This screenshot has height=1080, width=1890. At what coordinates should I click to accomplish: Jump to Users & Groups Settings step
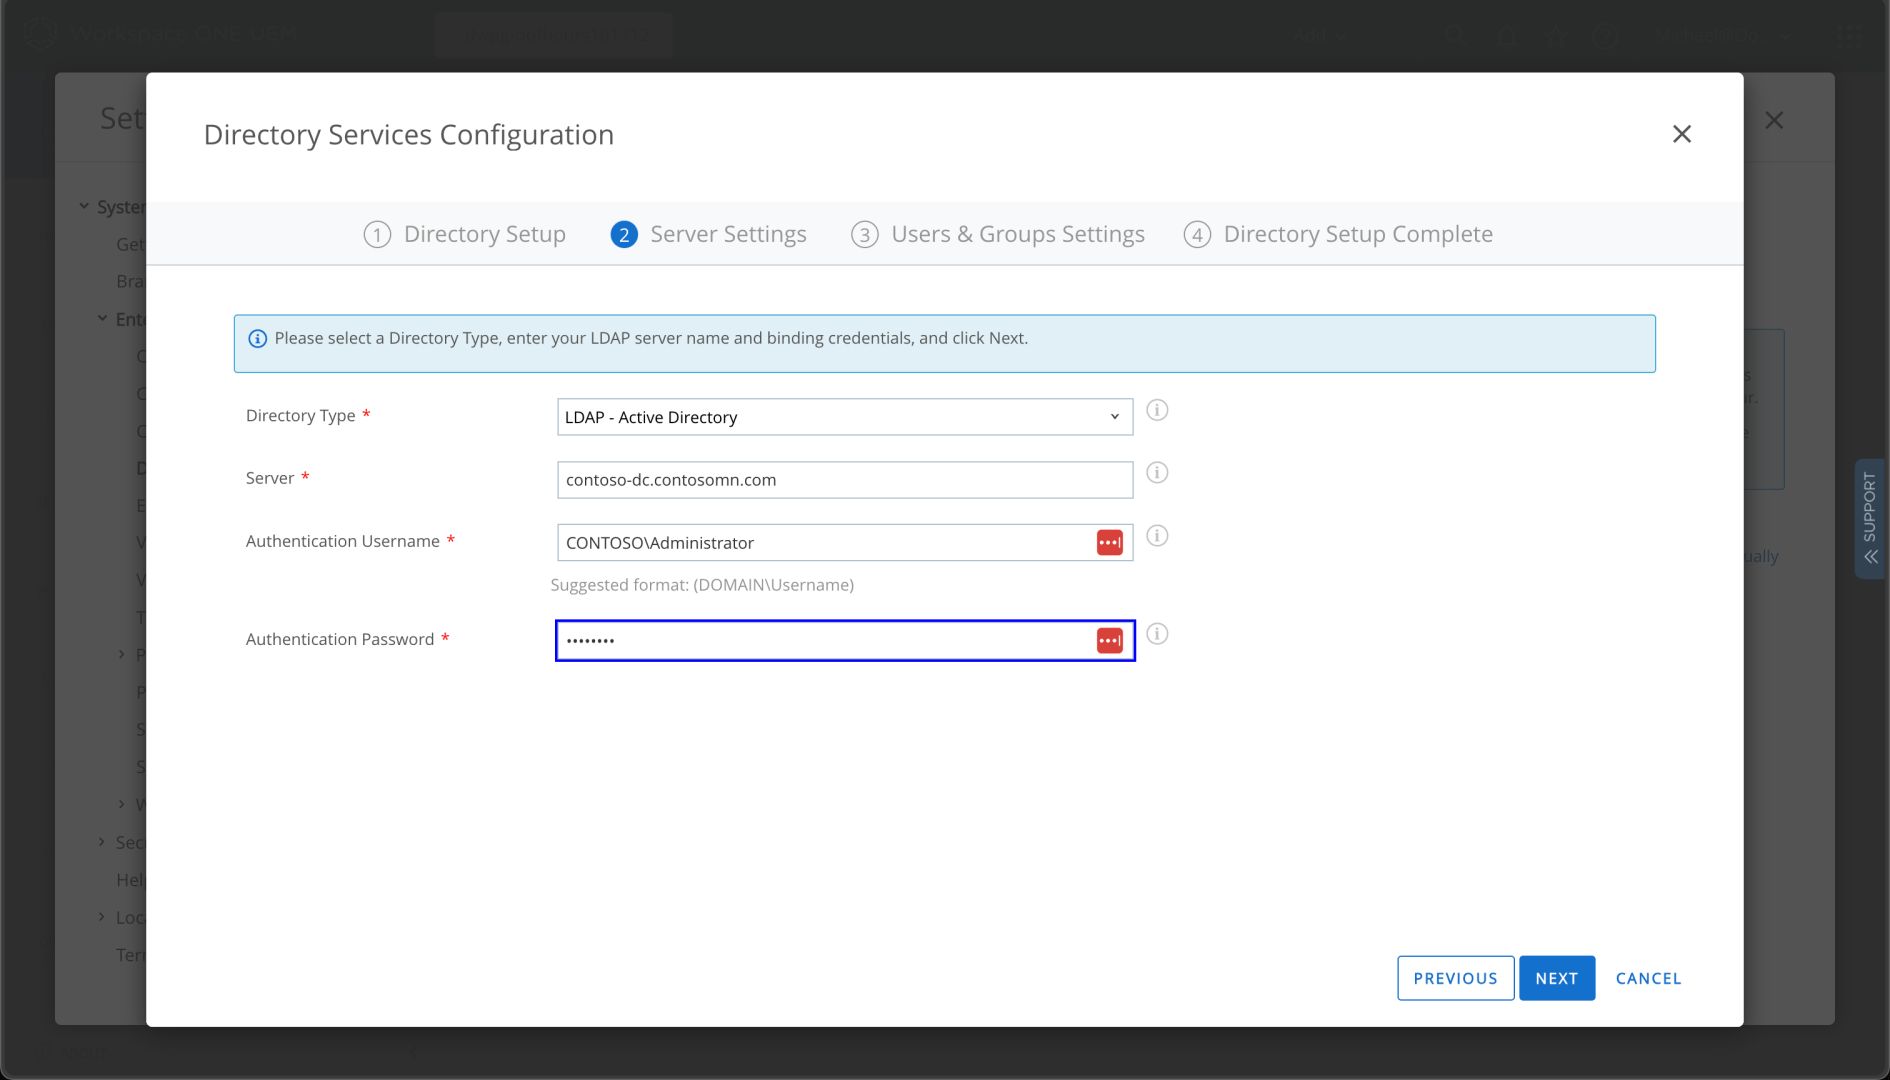click(998, 234)
